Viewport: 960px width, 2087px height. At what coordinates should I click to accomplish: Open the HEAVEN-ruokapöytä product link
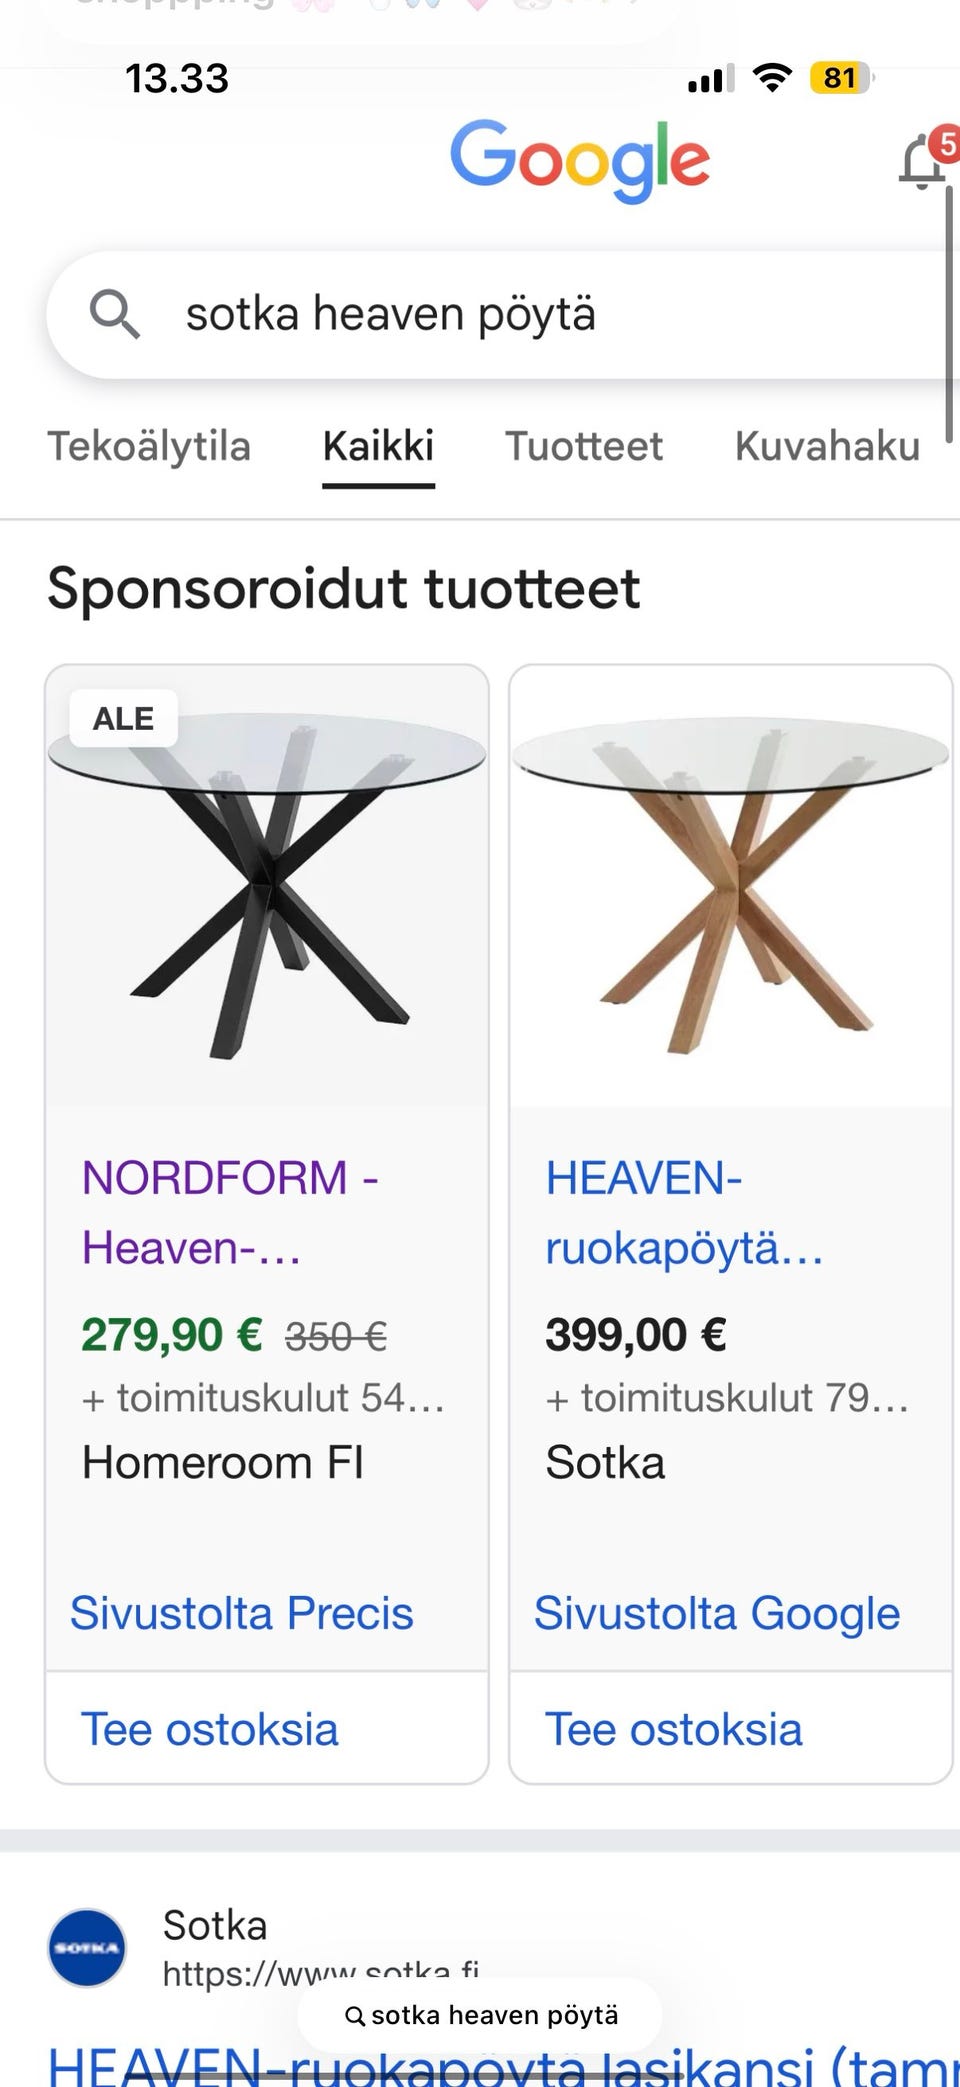pyautogui.click(x=684, y=1212)
